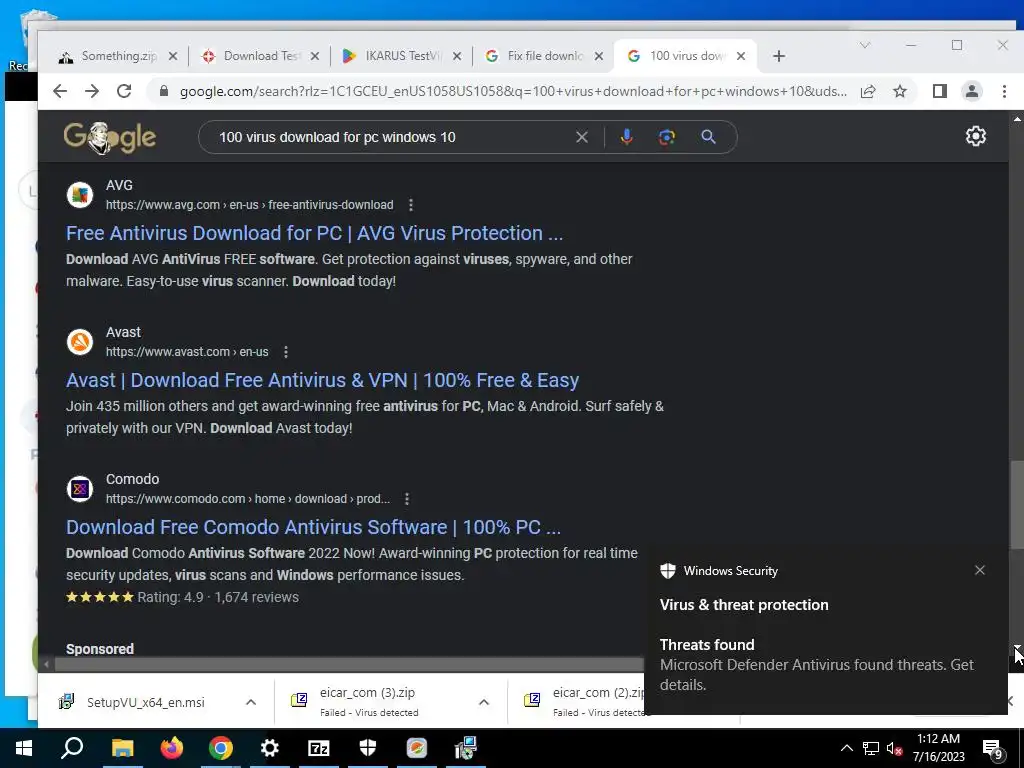Open Windows taskbar search
Screen dimensions: 1024x768
tap(72, 748)
